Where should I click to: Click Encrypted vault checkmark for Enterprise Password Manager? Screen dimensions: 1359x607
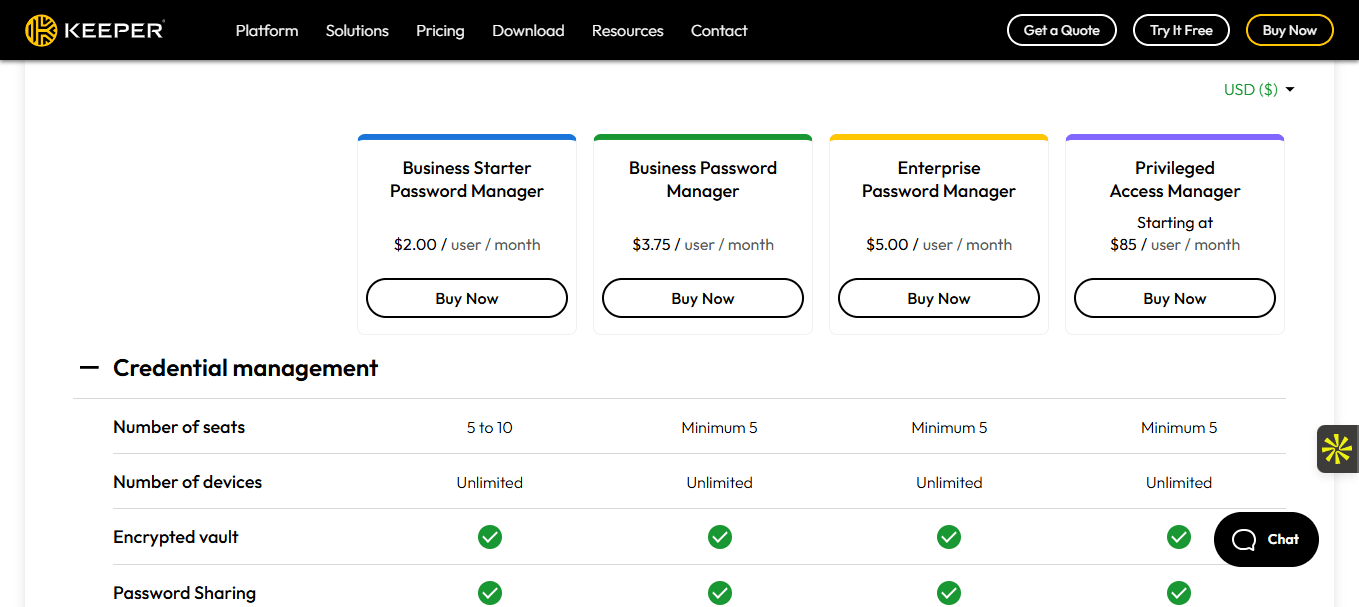949,537
